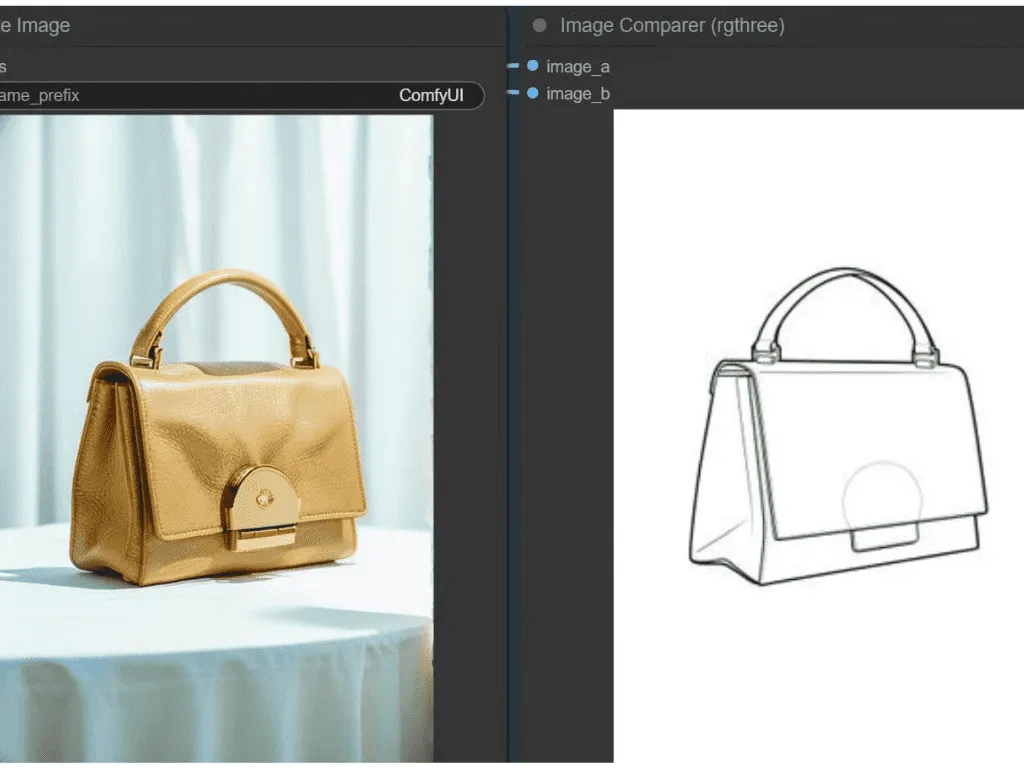Image resolution: width=1024 pixels, height=768 pixels.
Task: Click the leather handle in the handbag photo
Action: (226, 285)
